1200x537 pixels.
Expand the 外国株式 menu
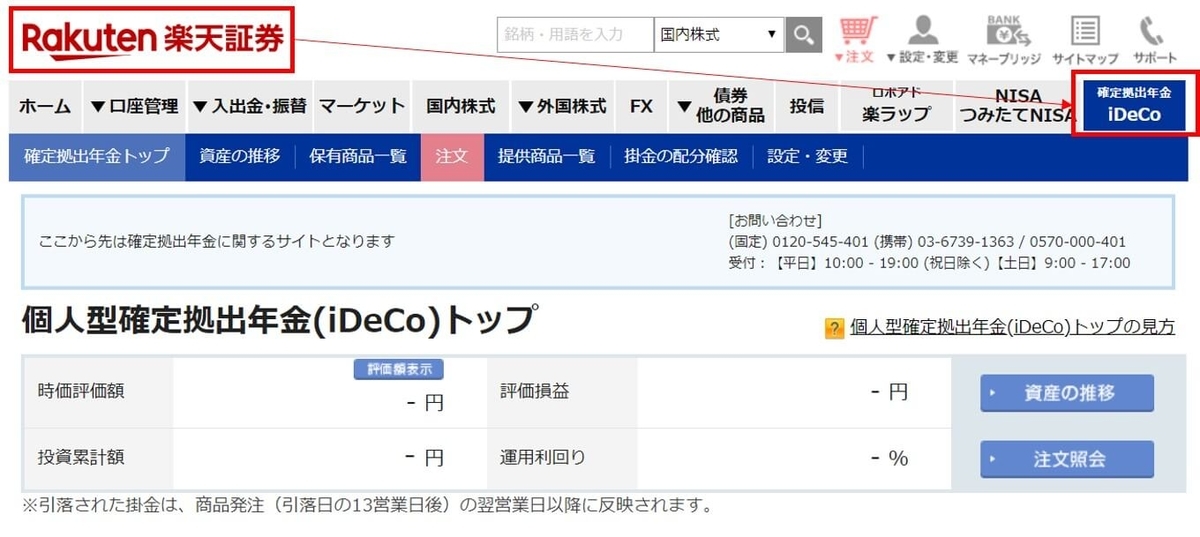pyautogui.click(x=562, y=106)
